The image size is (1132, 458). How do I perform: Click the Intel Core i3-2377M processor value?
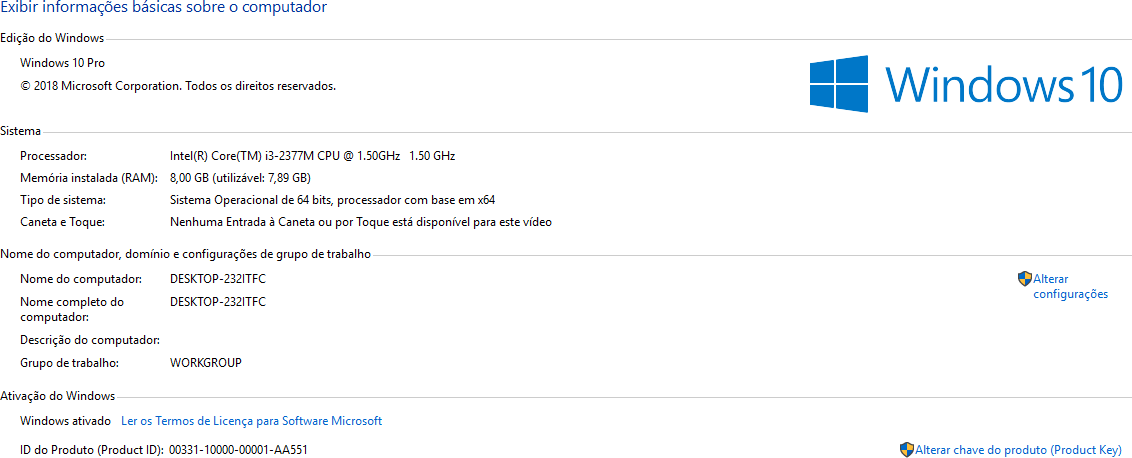click(x=313, y=155)
